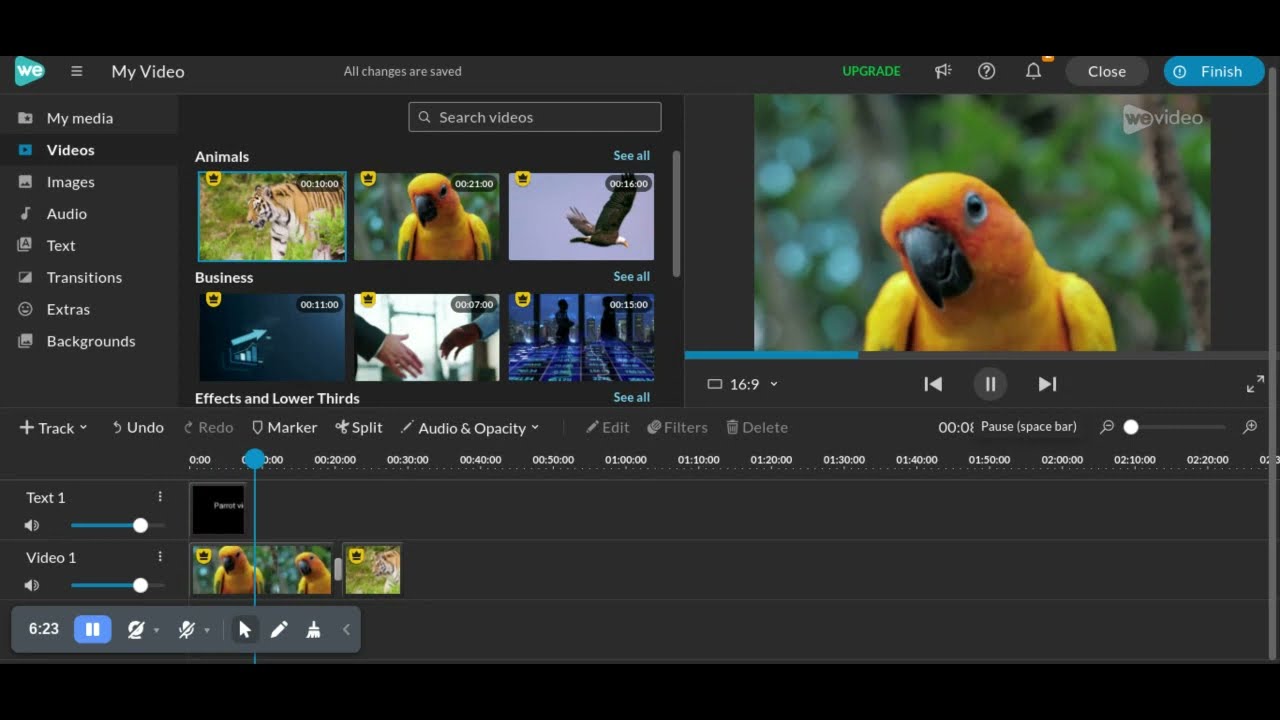1280x720 pixels.
Task: Zoom out the timeline with minus magnifier
Action: click(1107, 427)
